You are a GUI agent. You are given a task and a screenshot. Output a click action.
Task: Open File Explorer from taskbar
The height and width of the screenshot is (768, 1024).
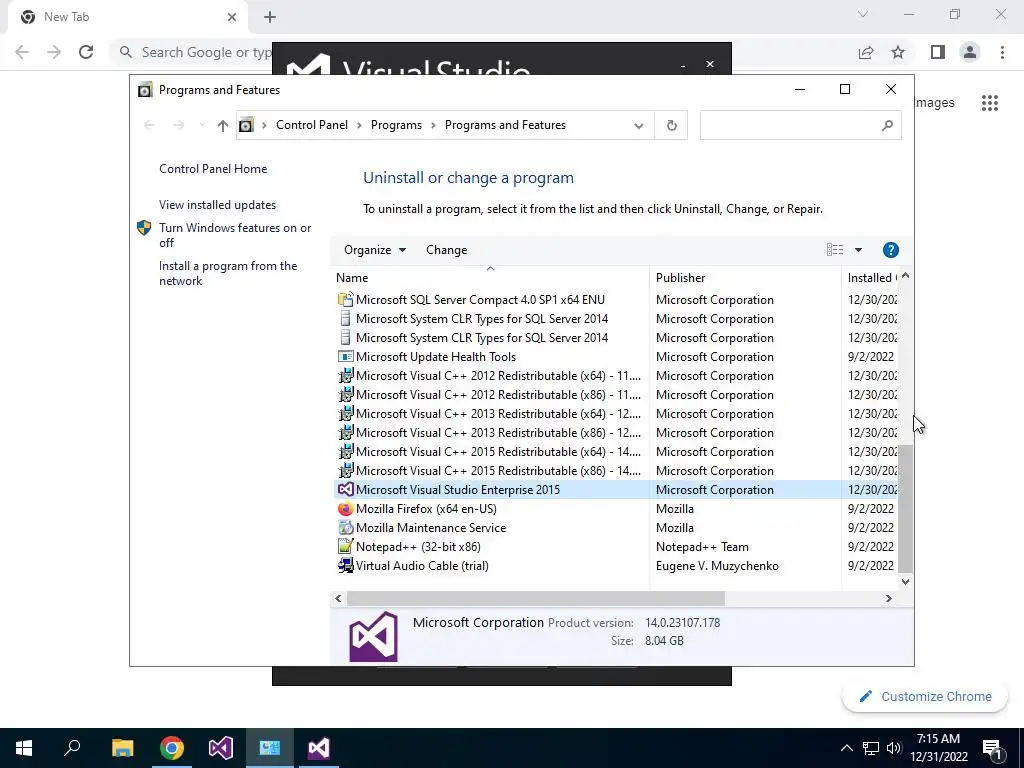(122, 748)
